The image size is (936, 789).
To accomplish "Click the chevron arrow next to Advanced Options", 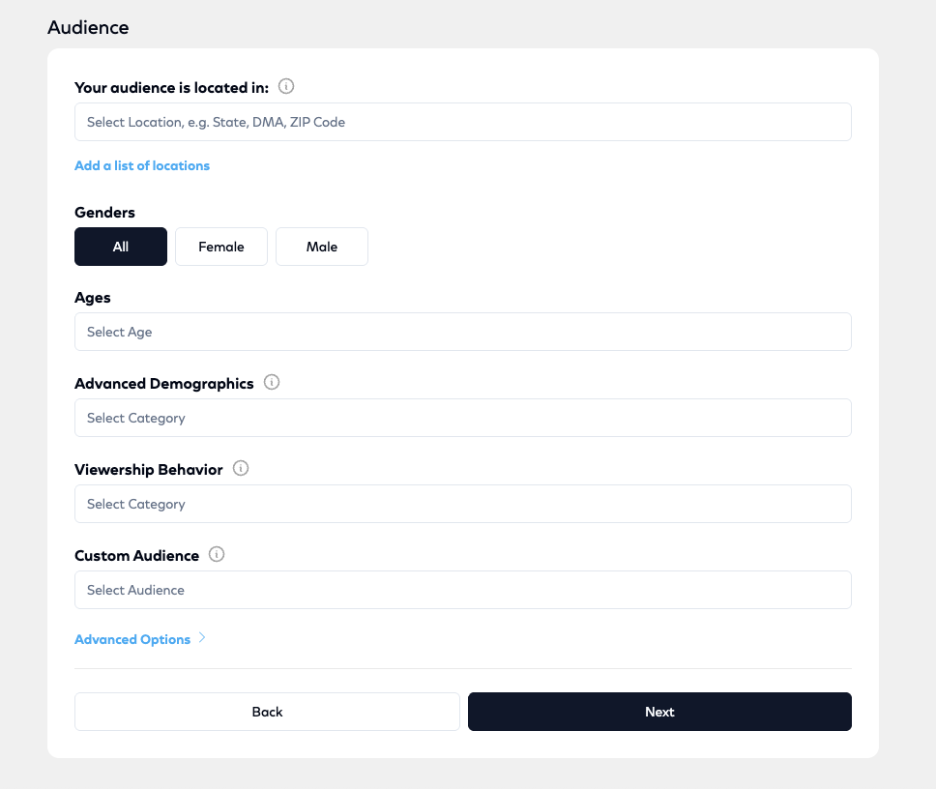I will (202, 639).
